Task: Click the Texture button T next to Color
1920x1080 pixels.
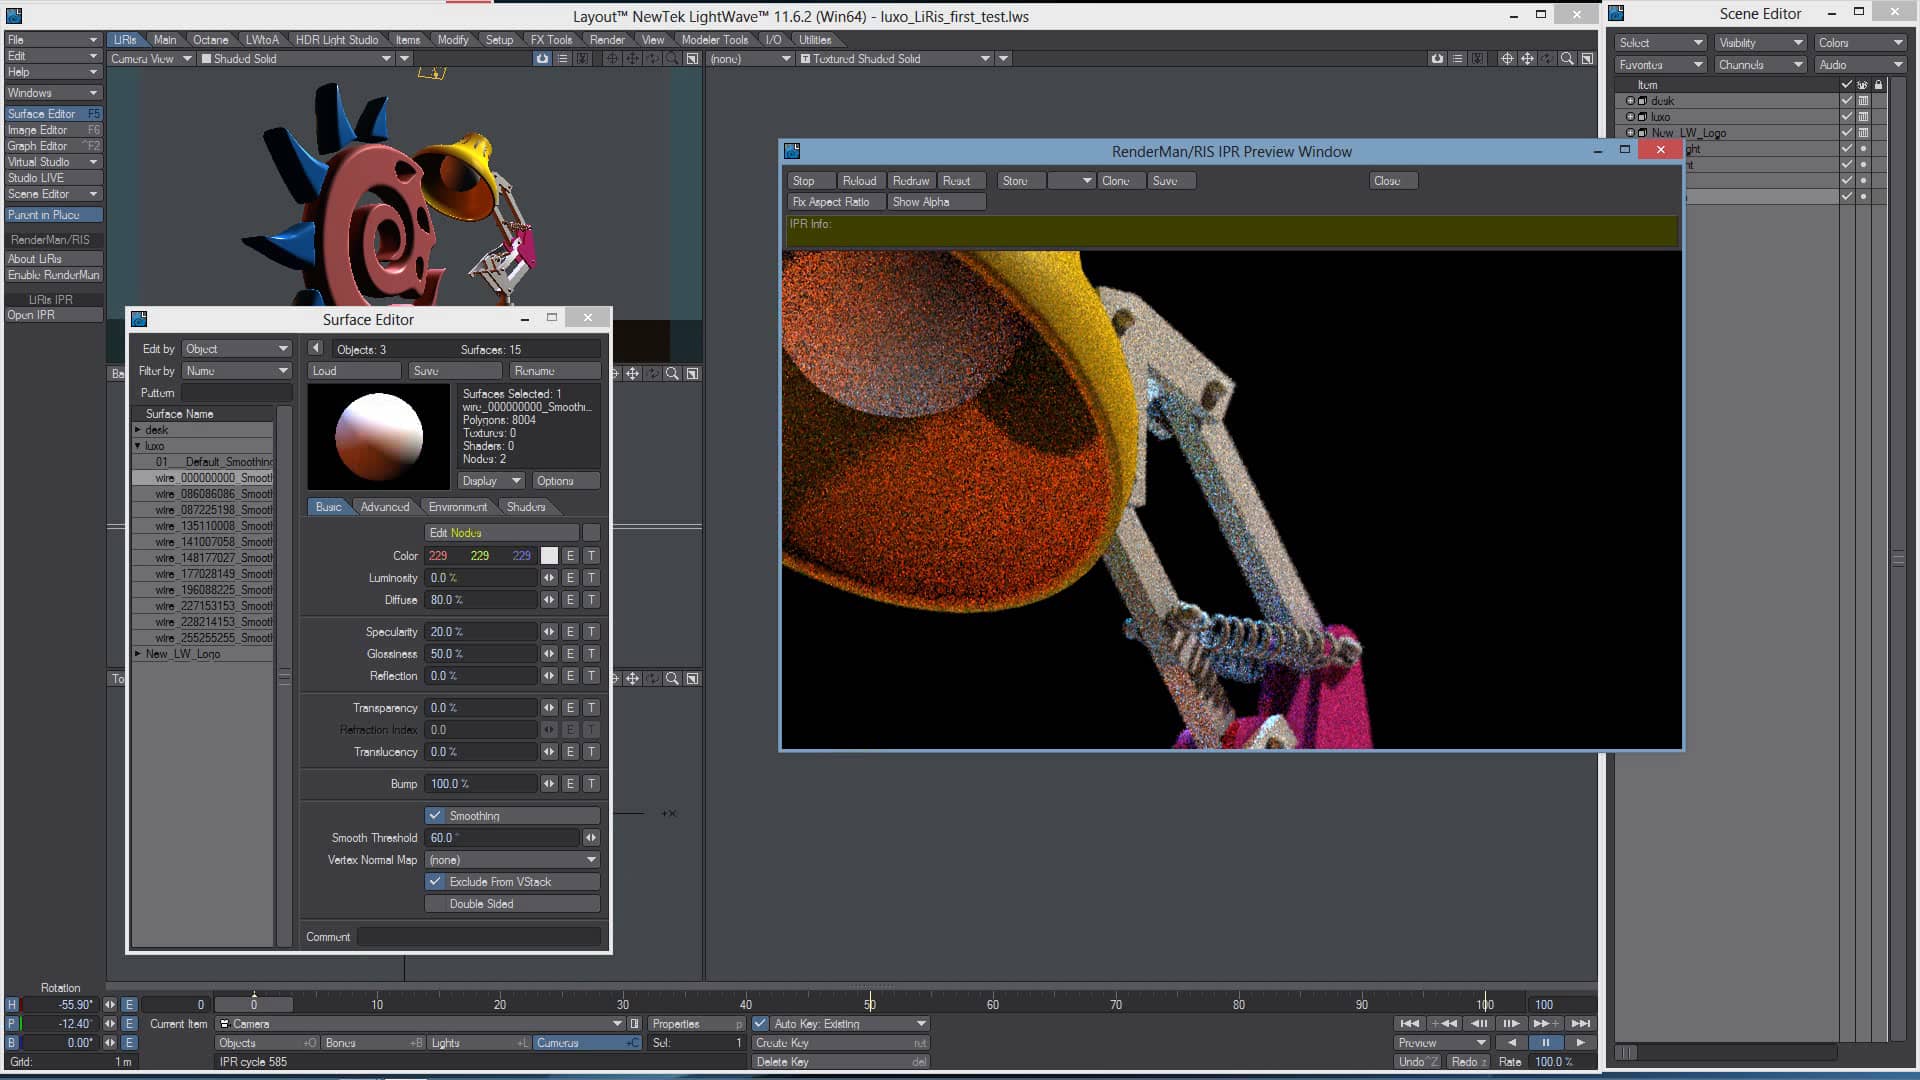Action: (x=591, y=556)
